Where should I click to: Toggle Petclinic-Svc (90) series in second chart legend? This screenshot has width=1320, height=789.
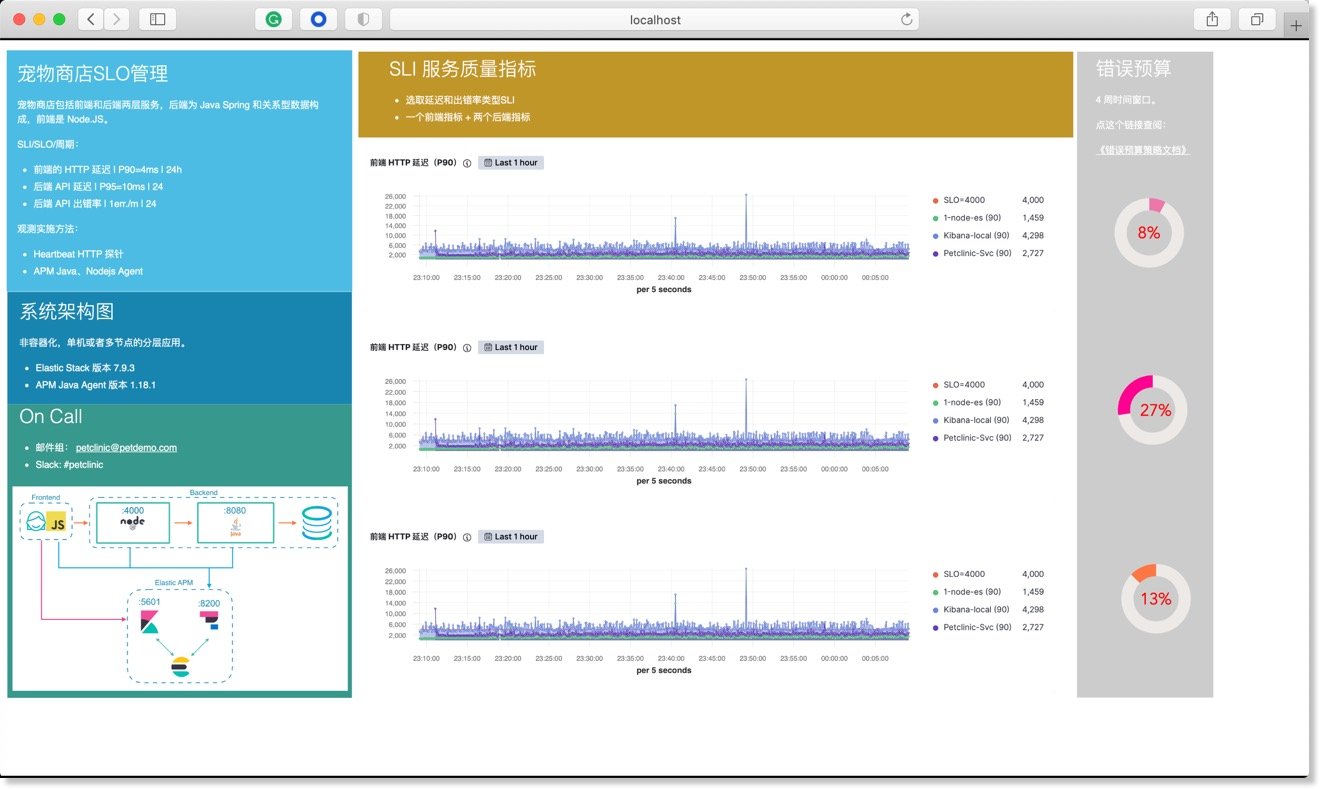977,438
